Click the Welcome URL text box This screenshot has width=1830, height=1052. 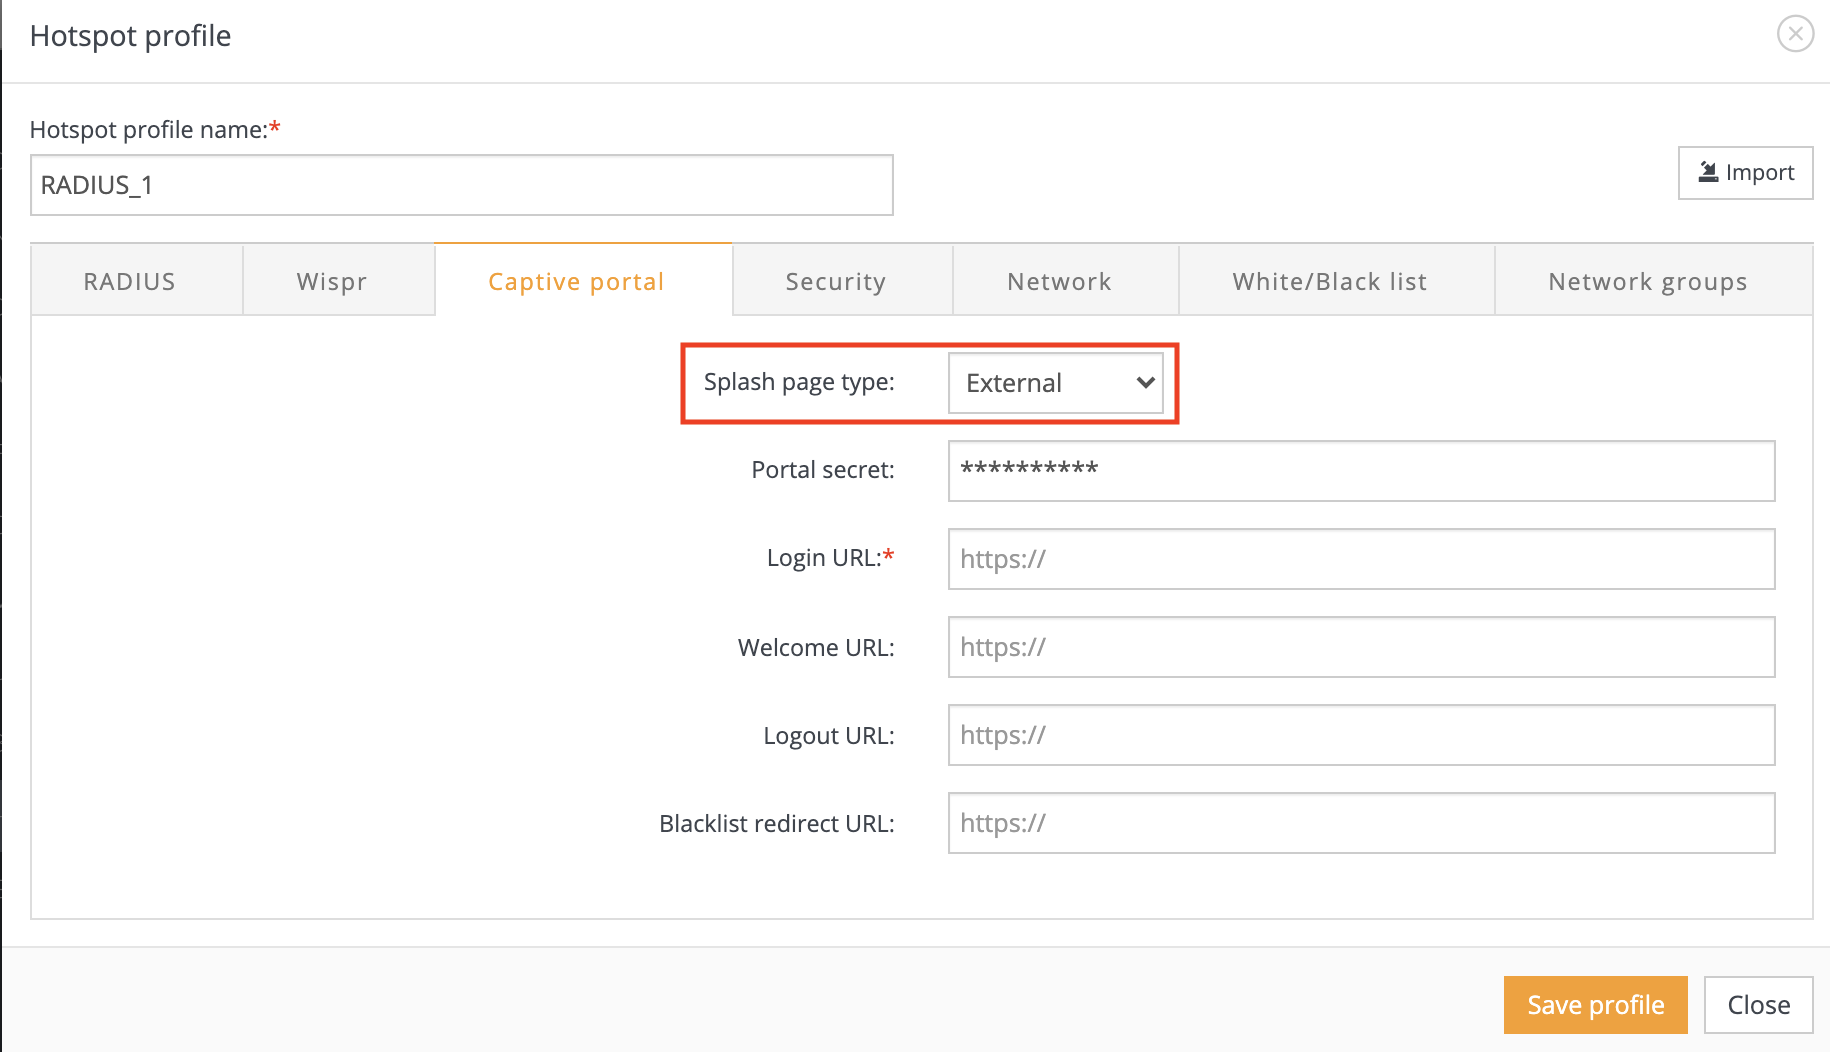(1360, 647)
